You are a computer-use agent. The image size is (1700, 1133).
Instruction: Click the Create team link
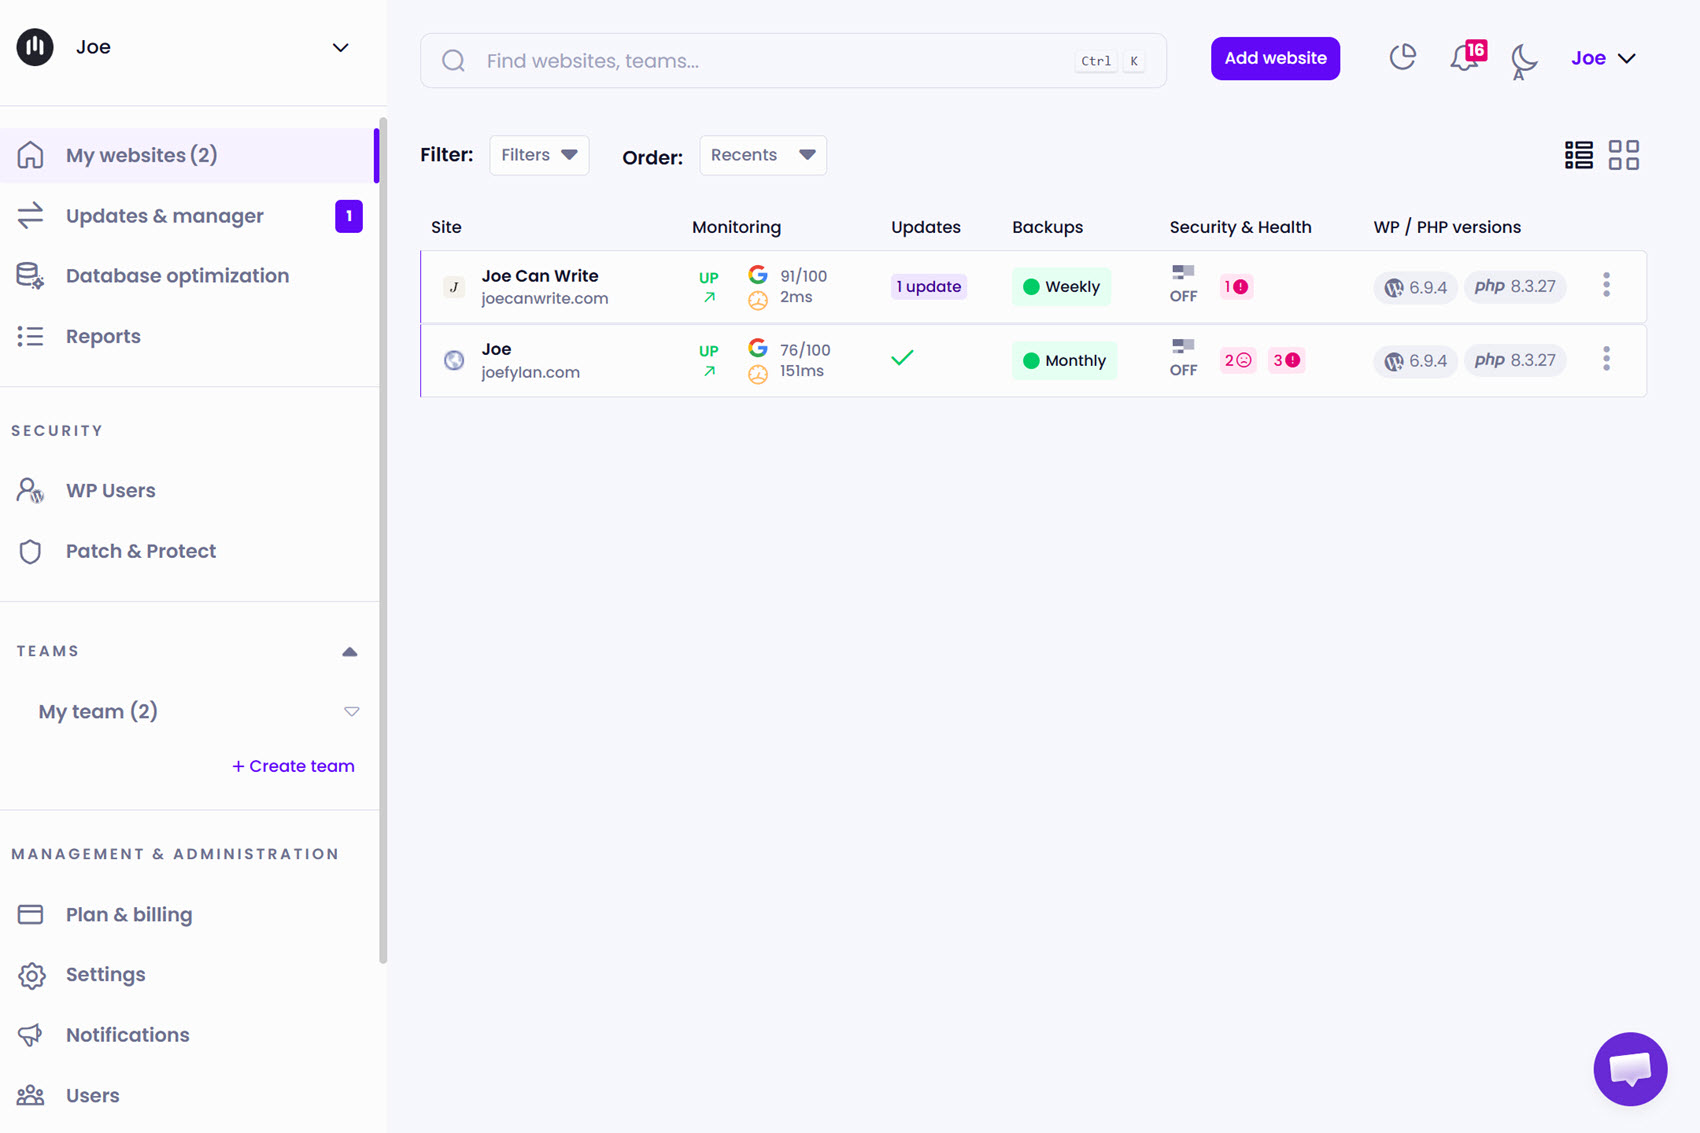pos(293,766)
